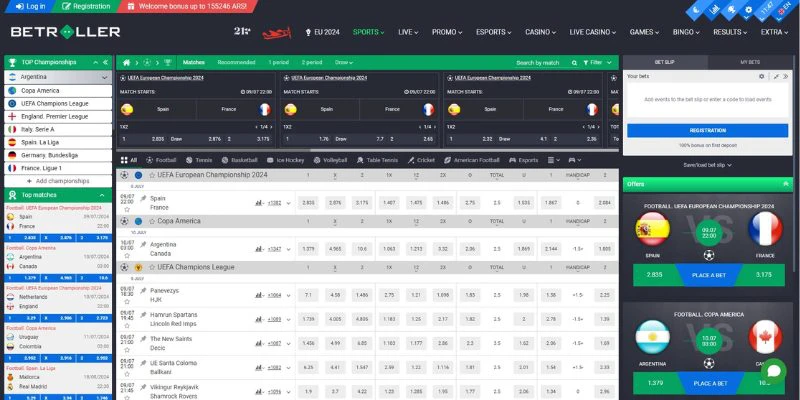The height and width of the screenshot is (400, 800).
Task: Collapse TOP Championships with the up chevron
Action: point(95,62)
